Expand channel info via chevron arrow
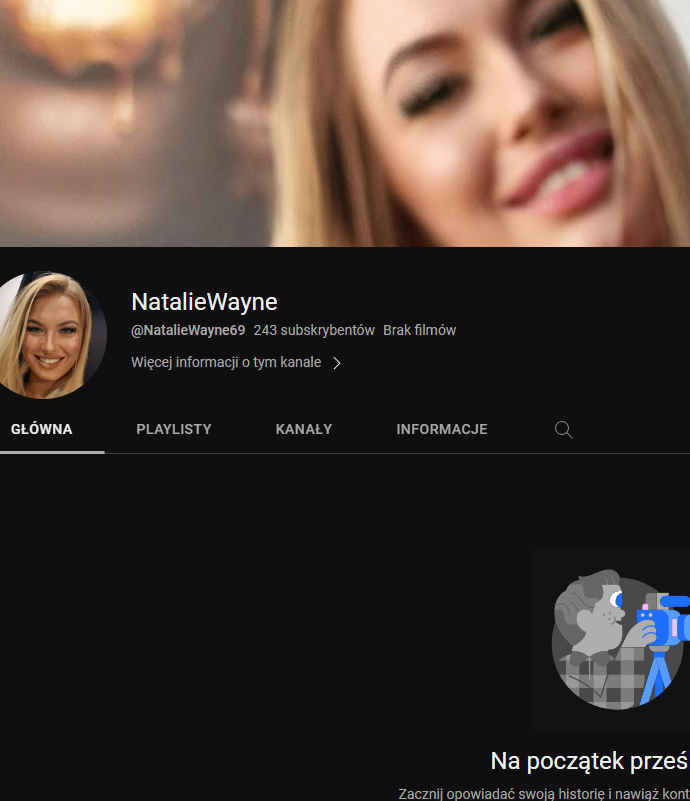690x801 pixels. (x=337, y=363)
